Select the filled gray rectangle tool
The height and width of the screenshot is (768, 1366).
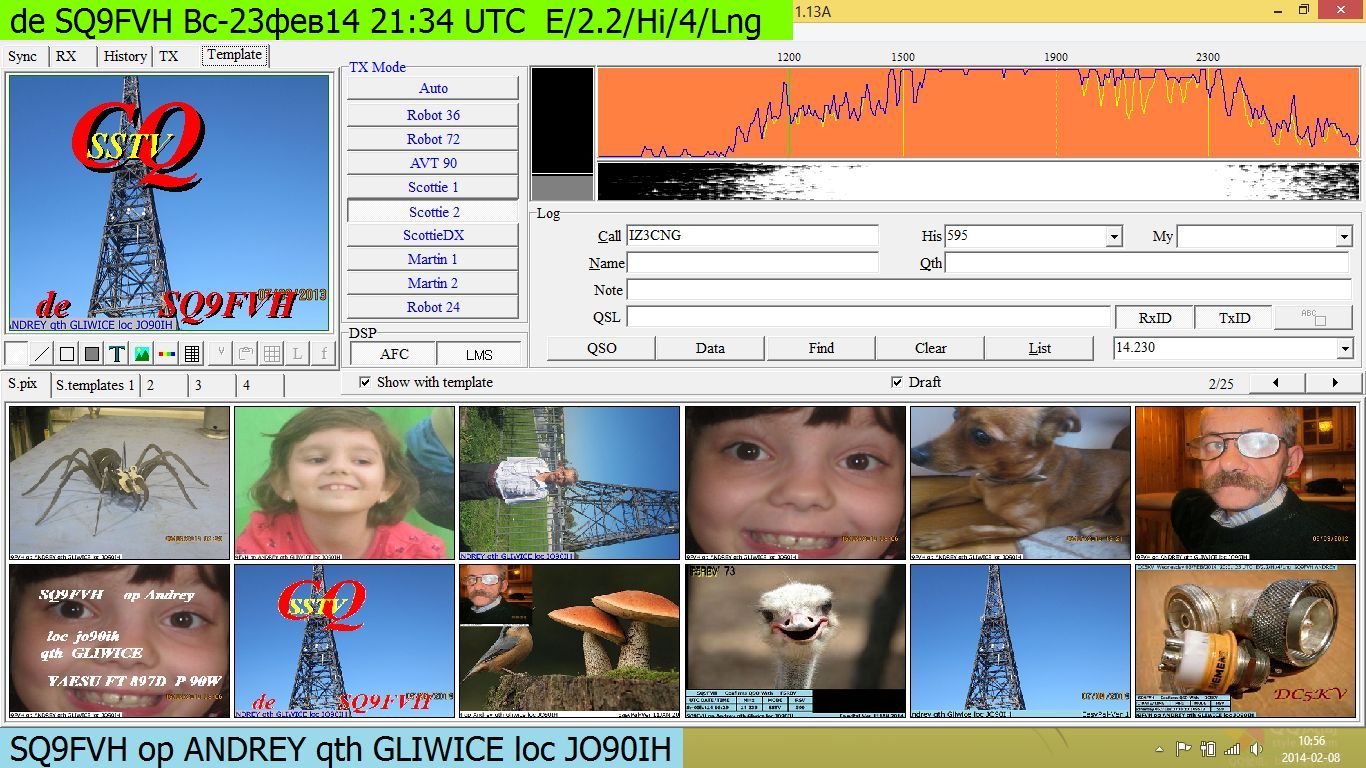click(92, 353)
